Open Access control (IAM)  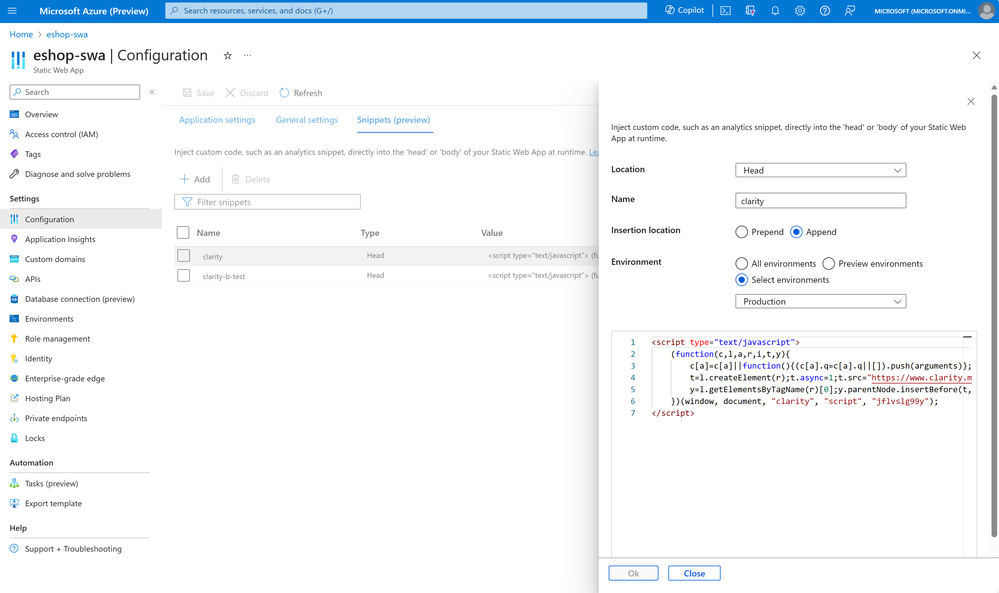pyautogui.click(x=61, y=134)
